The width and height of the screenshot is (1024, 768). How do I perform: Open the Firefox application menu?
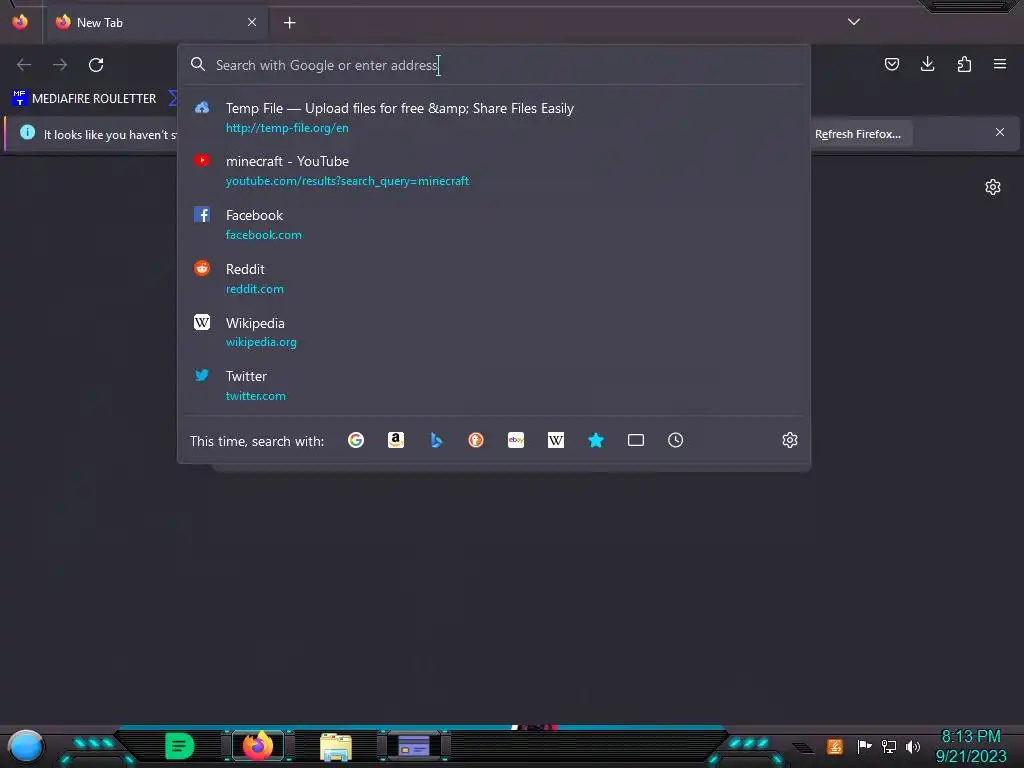(x=1000, y=64)
